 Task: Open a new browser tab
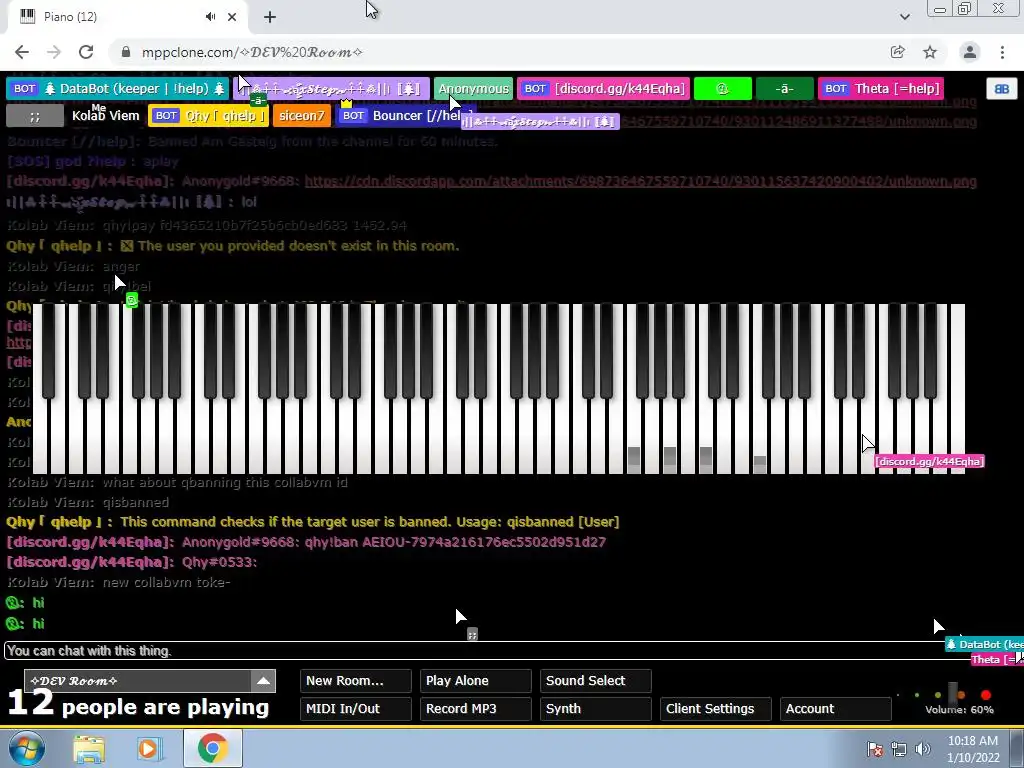coord(270,17)
